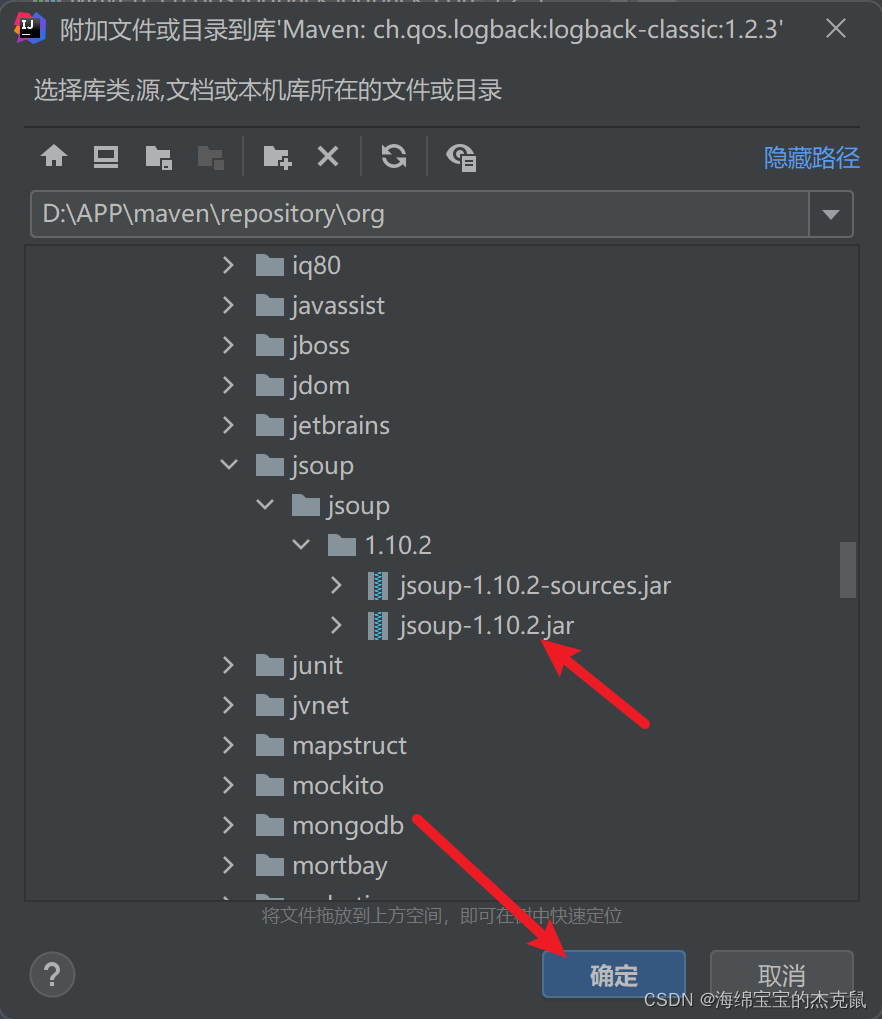
Task: Open the path history dropdown arrow
Action: click(x=832, y=214)
